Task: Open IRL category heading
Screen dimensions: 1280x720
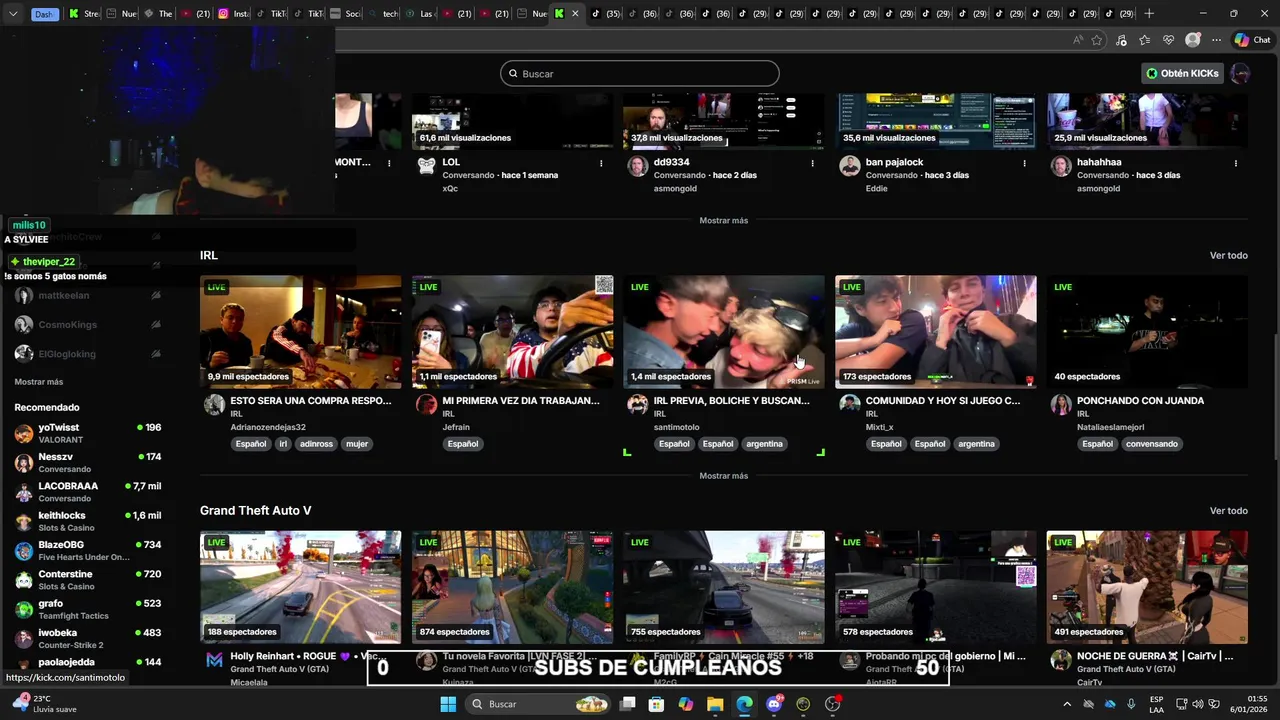Action: [208, 255]
